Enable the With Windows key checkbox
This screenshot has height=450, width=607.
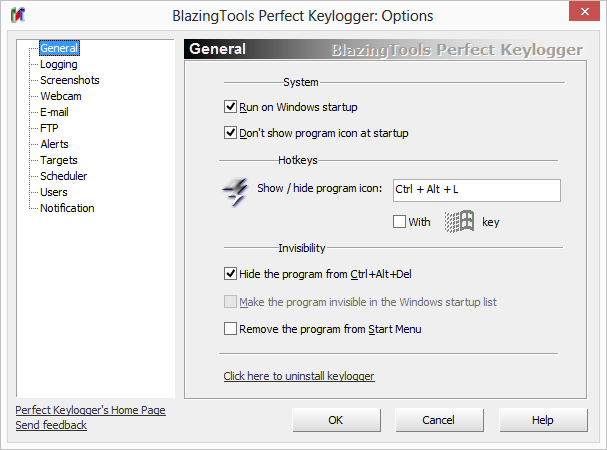pyautogui.click(x=400, y=222)
